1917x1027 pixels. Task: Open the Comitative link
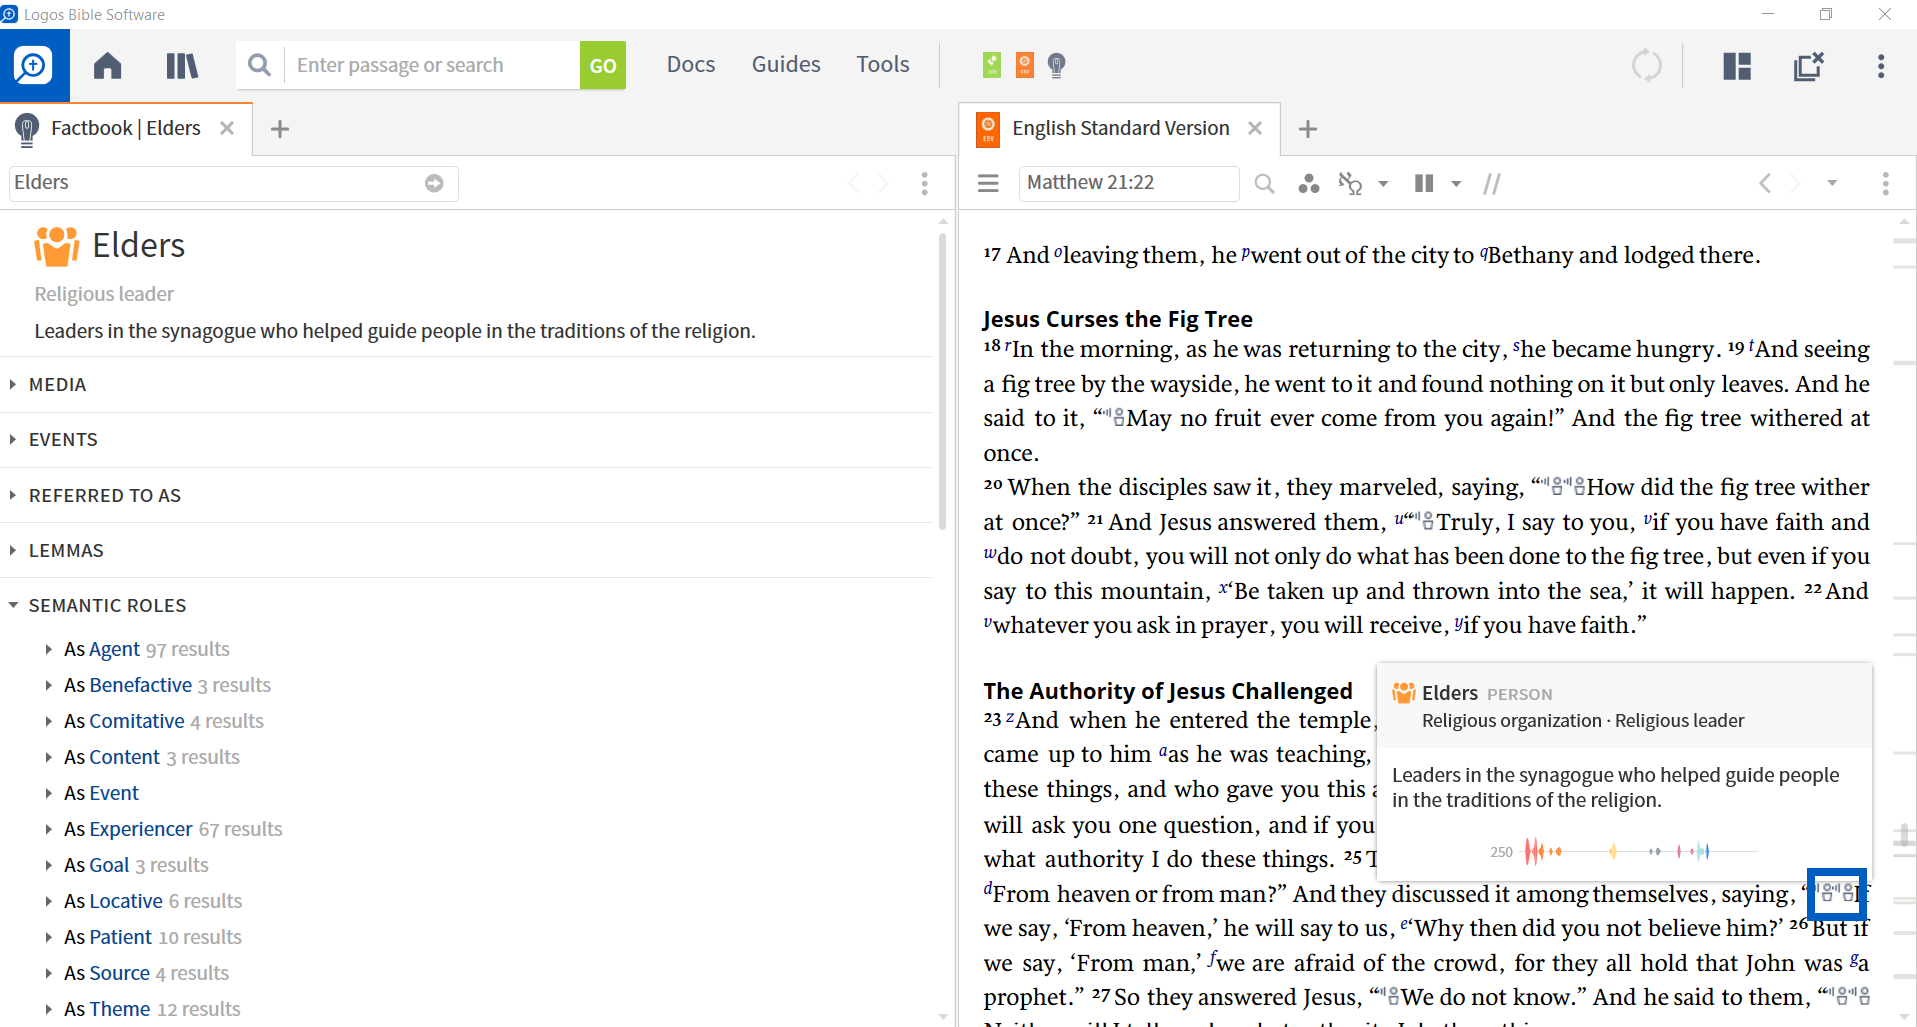click(136, 721)
